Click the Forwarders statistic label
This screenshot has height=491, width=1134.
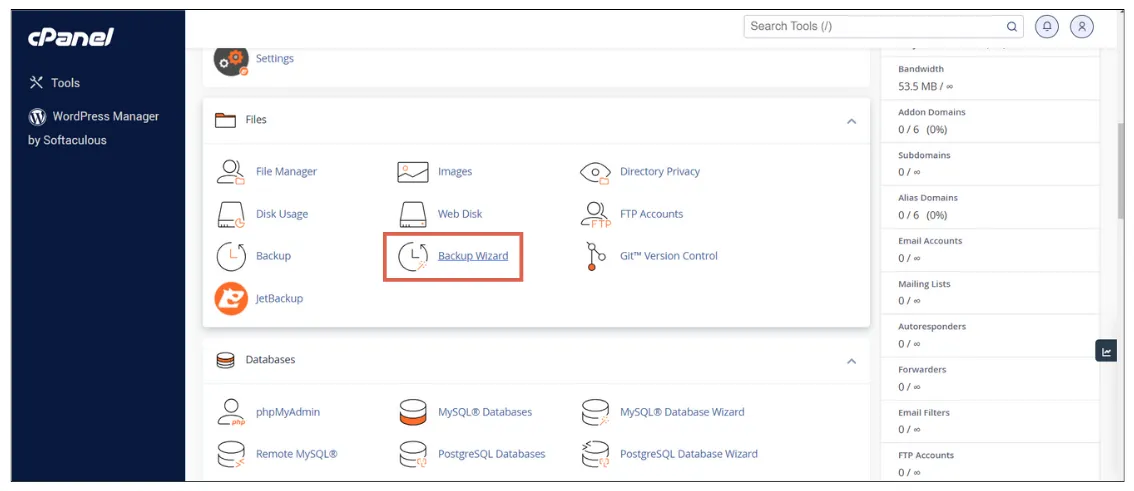coord(922,370)
